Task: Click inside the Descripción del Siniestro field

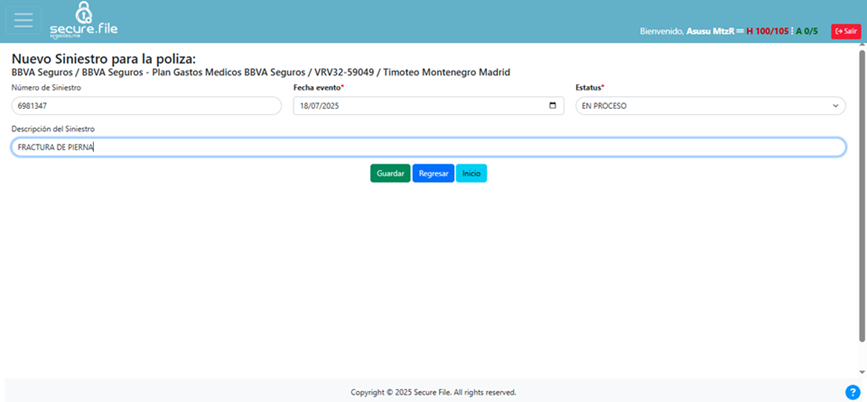Action: [428, 147]
